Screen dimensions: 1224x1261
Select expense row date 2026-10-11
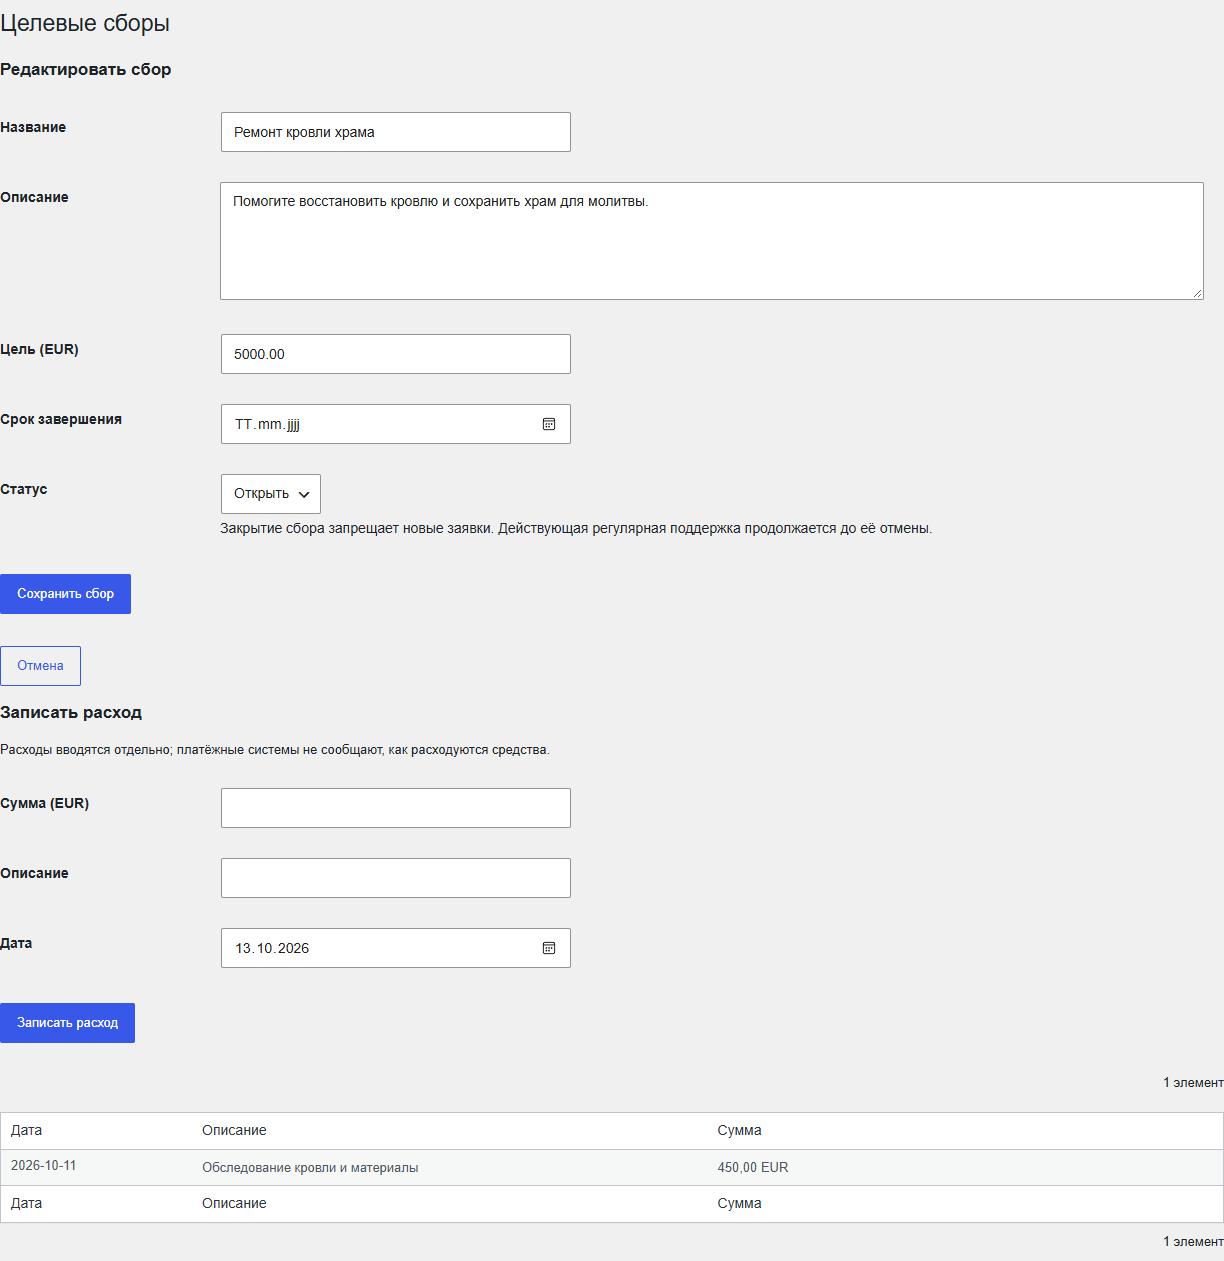44,1166
